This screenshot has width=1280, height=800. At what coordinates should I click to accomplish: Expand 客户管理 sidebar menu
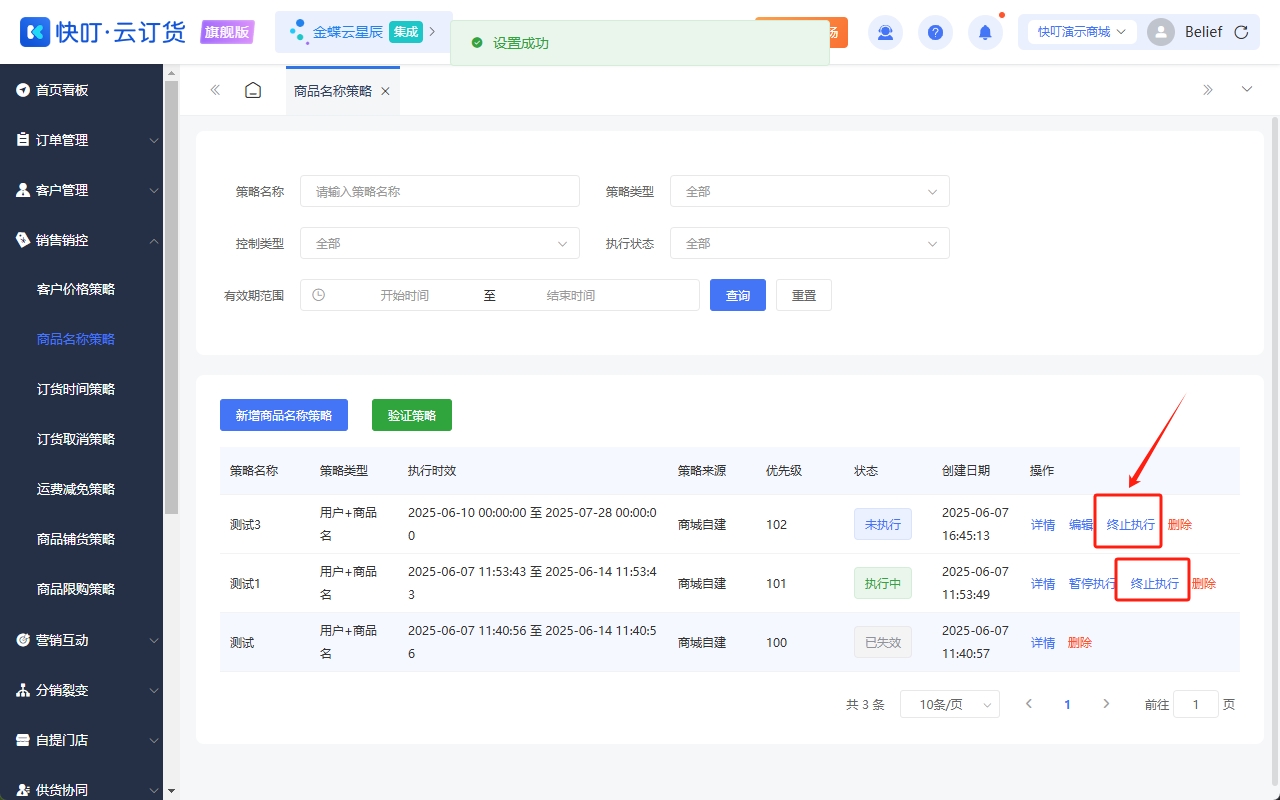click(81, 190)
